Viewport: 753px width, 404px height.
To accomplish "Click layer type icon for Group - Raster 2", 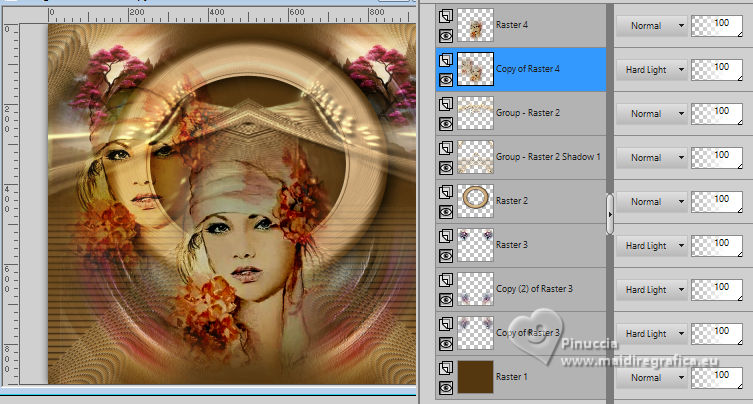I will (446, 104).
